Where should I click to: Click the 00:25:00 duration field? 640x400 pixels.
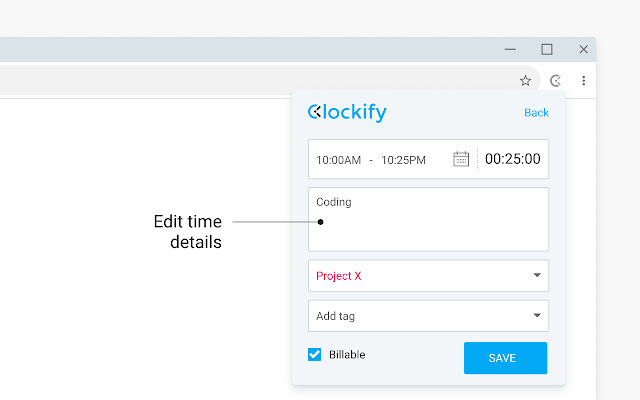coord(512,159)
